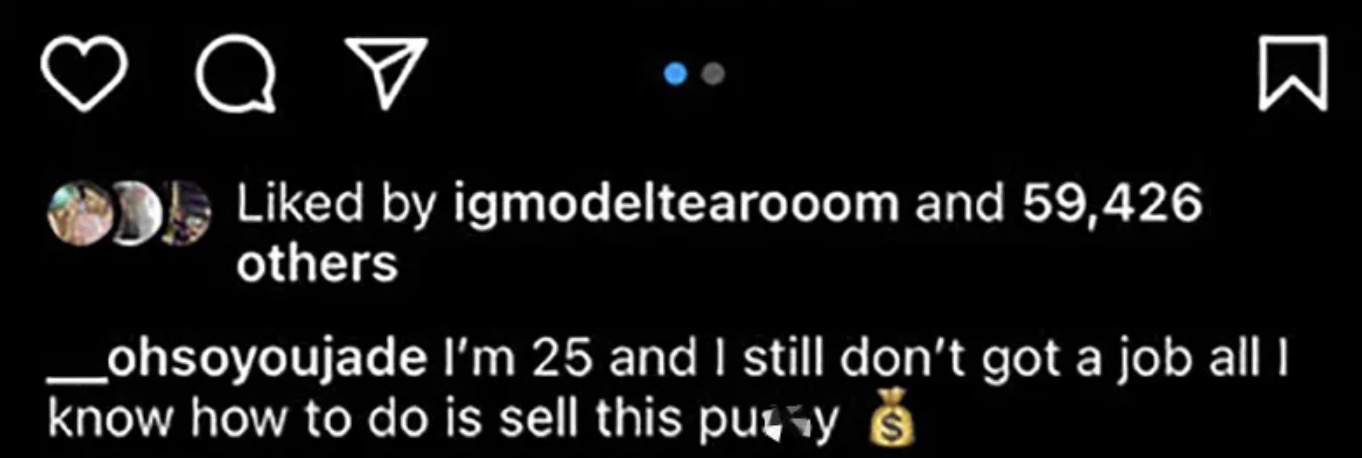This screenshot has height=458, width=1362.
Task: Click the blurred censor patch in caption
Action: click(x=785, y=423)
